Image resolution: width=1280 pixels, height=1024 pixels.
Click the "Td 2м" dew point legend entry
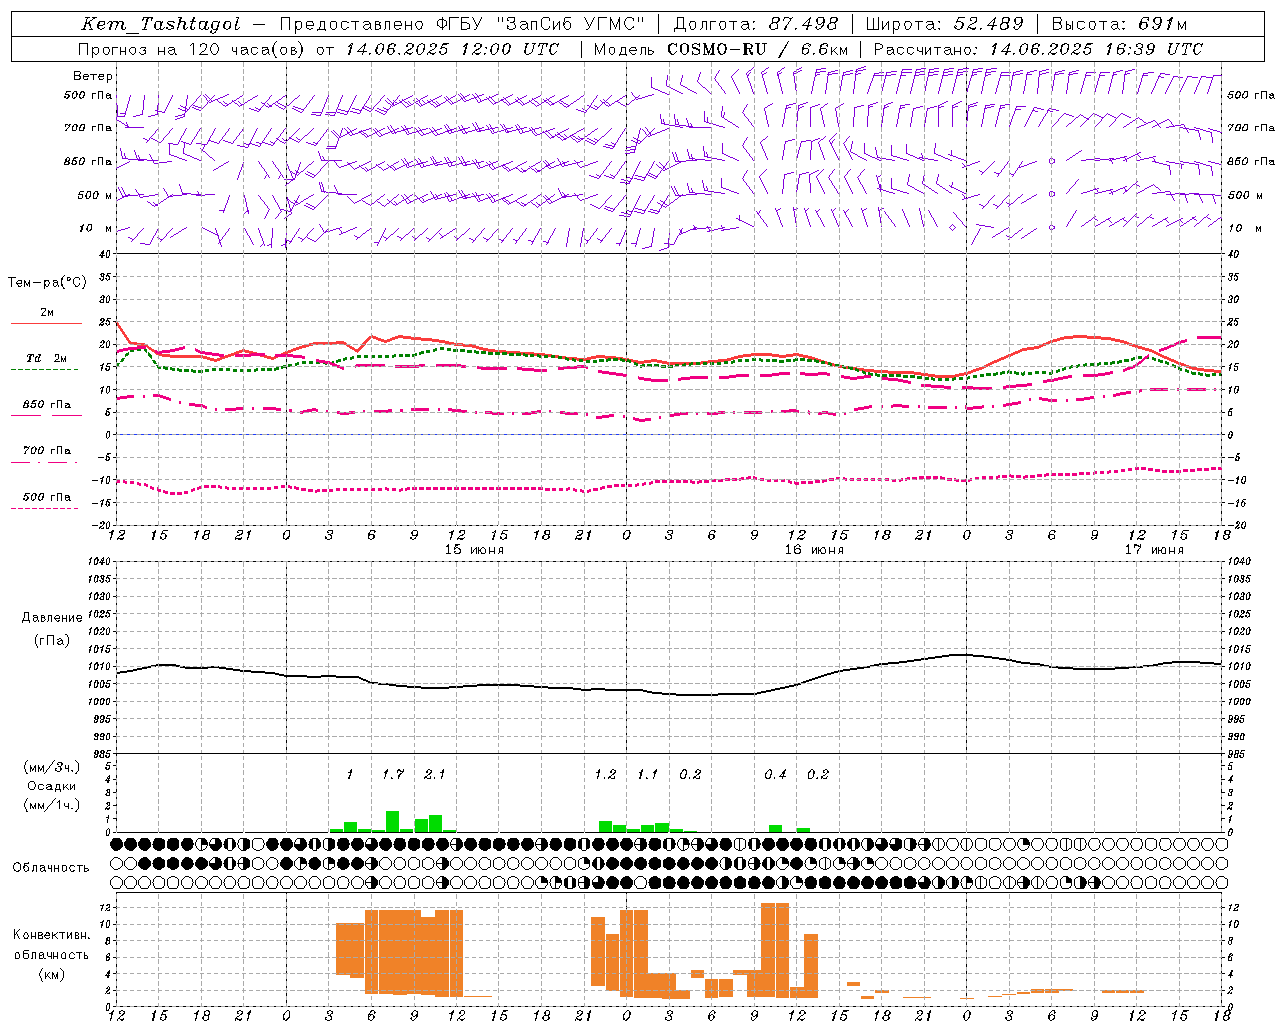point(47,358)
